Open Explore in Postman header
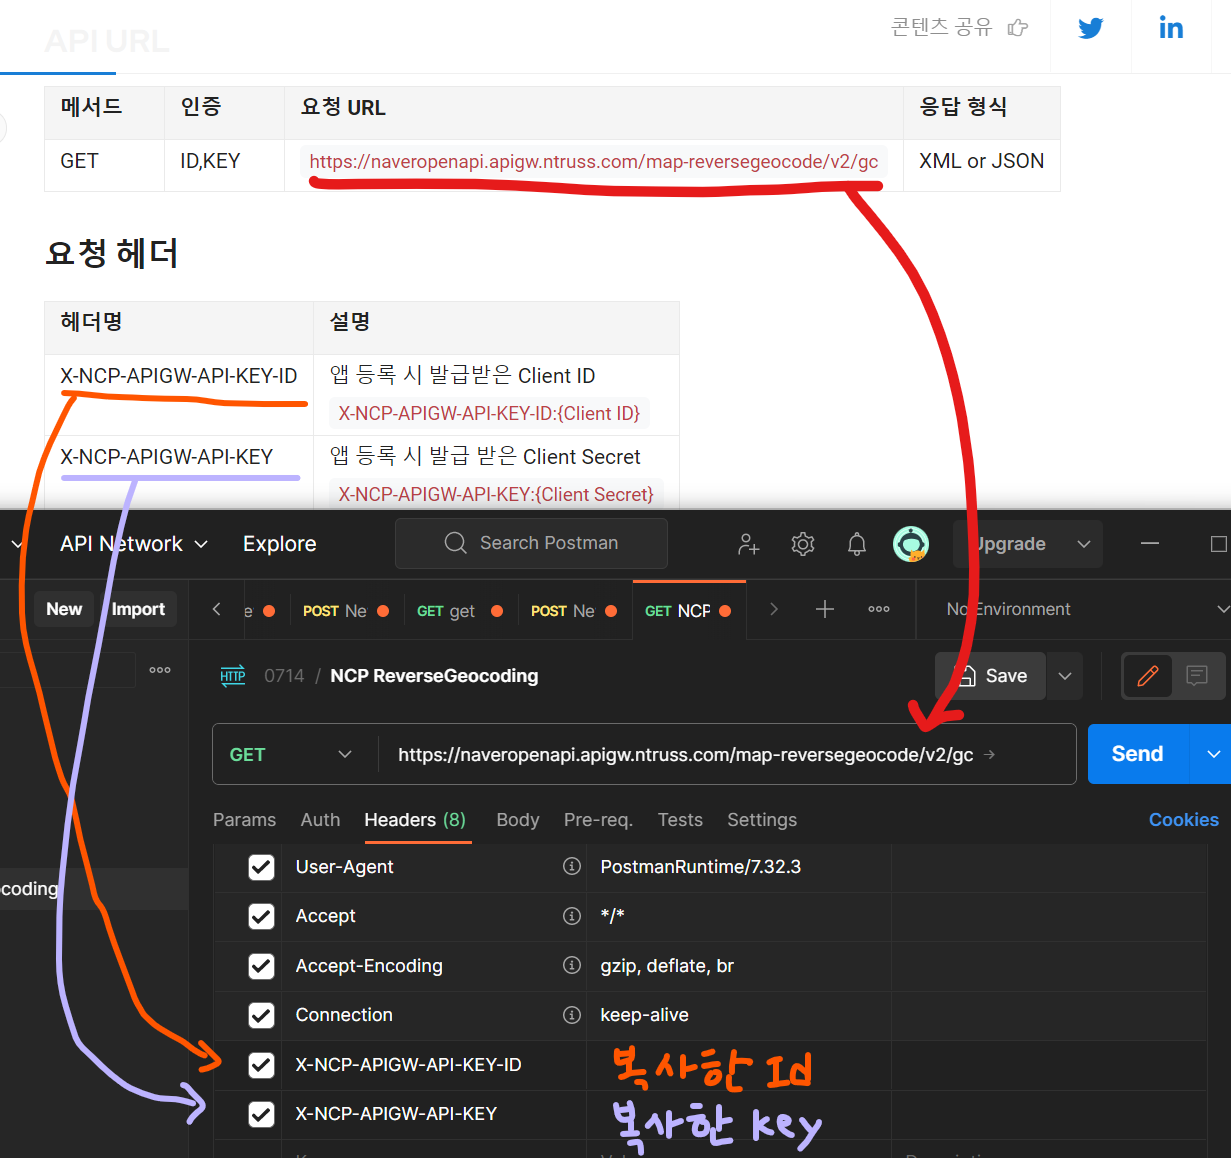This screenshot has width=1231, height=1158. 279,544
